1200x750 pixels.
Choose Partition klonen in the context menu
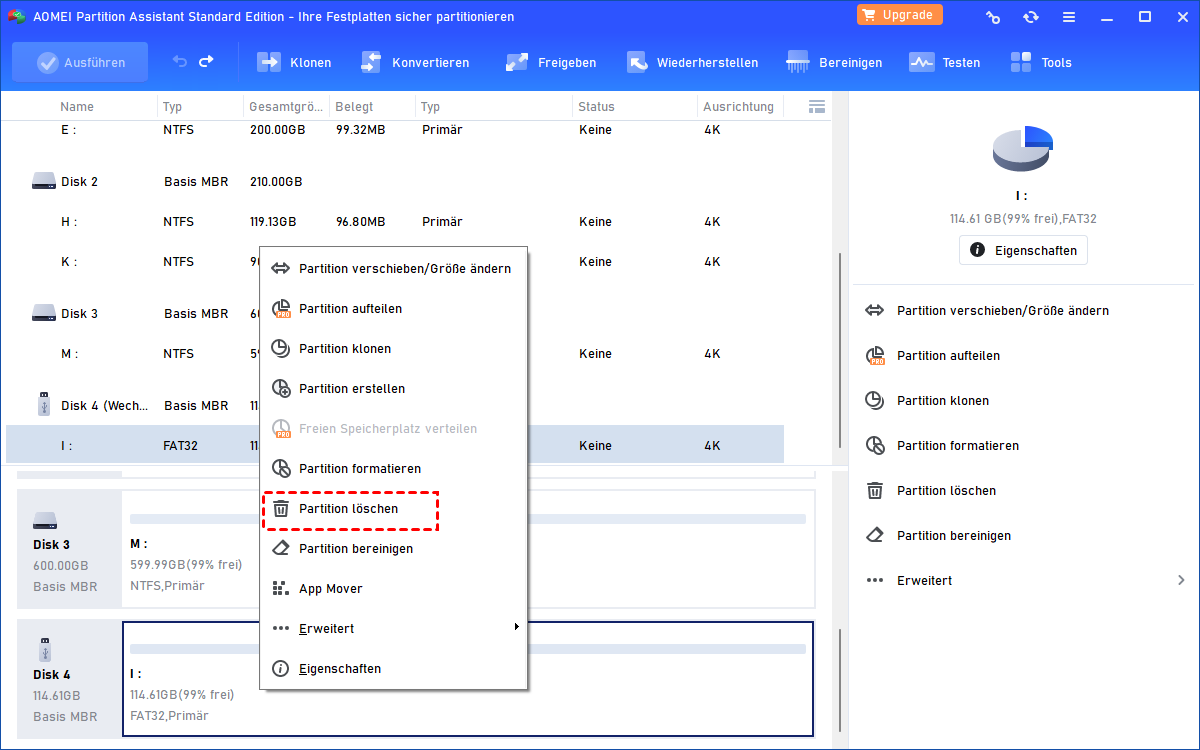point(393,349)
